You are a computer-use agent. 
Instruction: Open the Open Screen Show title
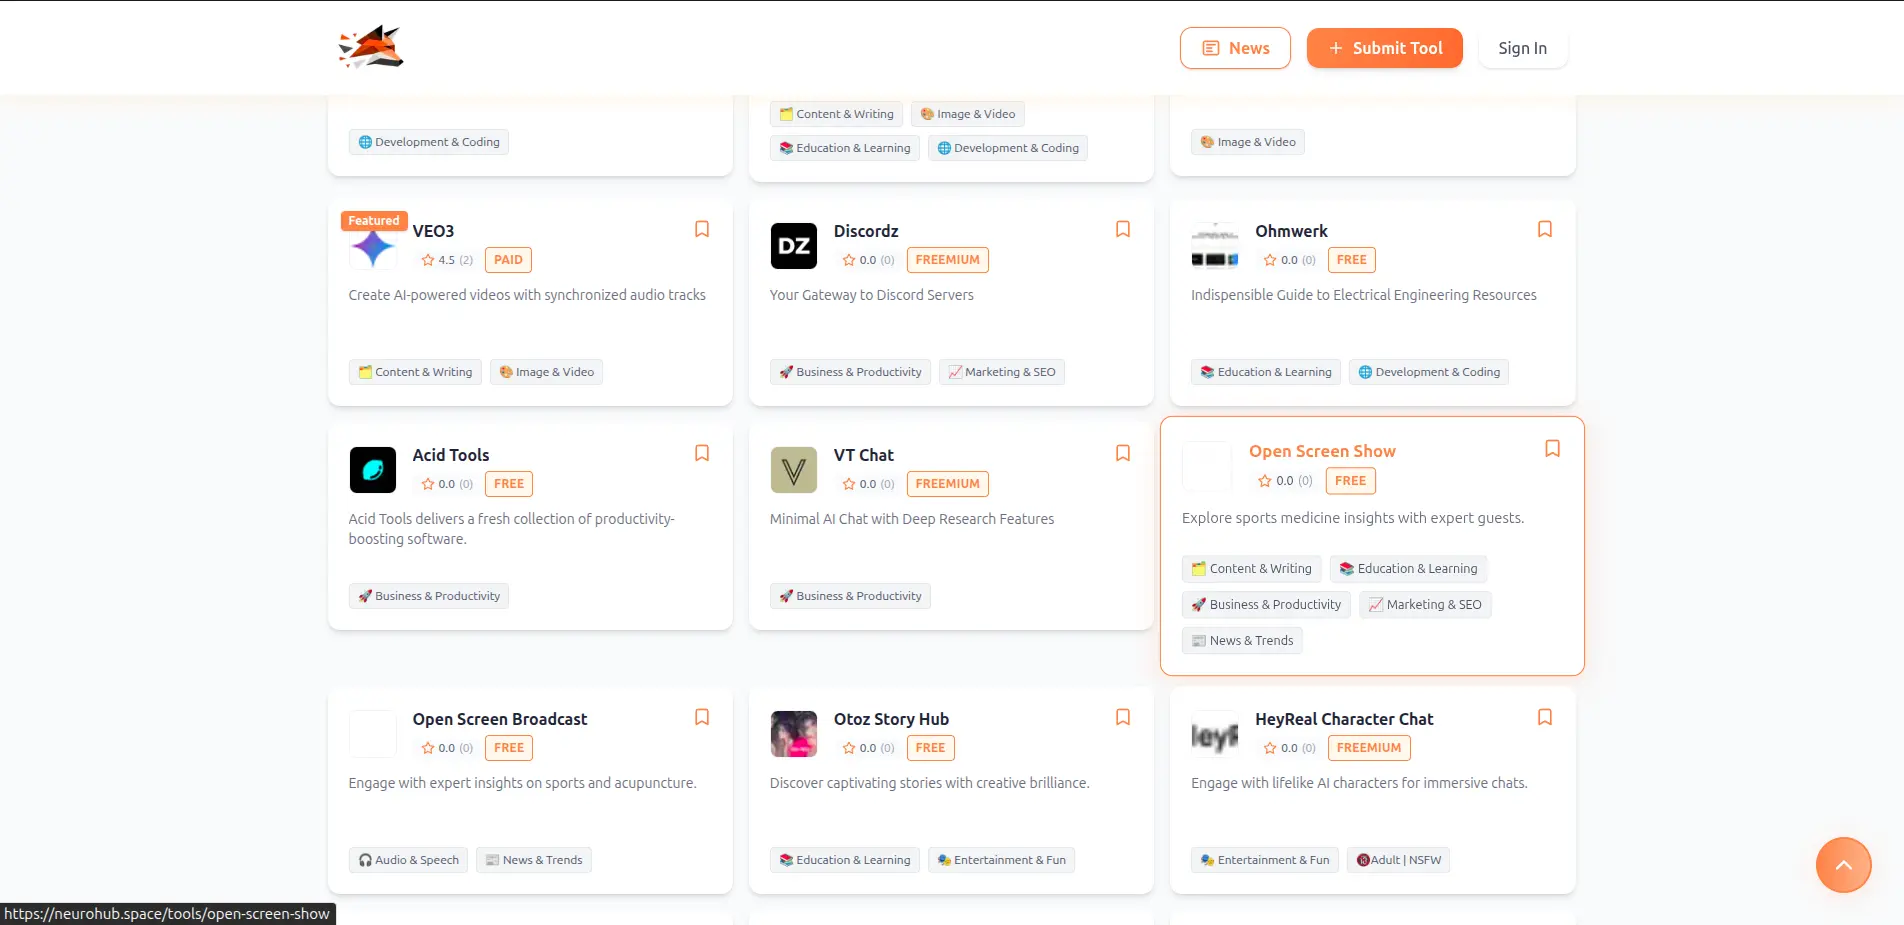1322,451
